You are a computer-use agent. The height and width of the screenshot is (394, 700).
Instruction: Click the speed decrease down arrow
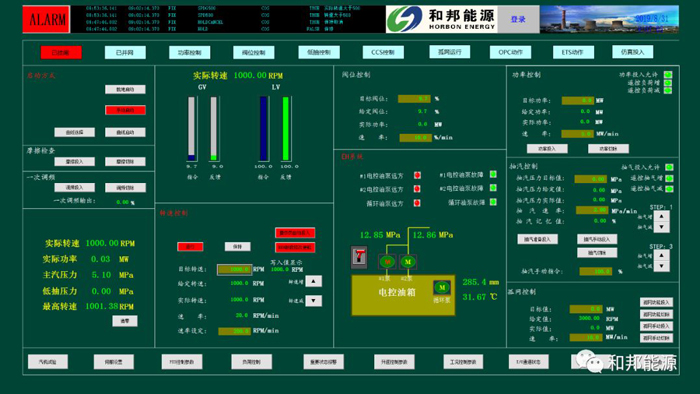click(313, 300)
